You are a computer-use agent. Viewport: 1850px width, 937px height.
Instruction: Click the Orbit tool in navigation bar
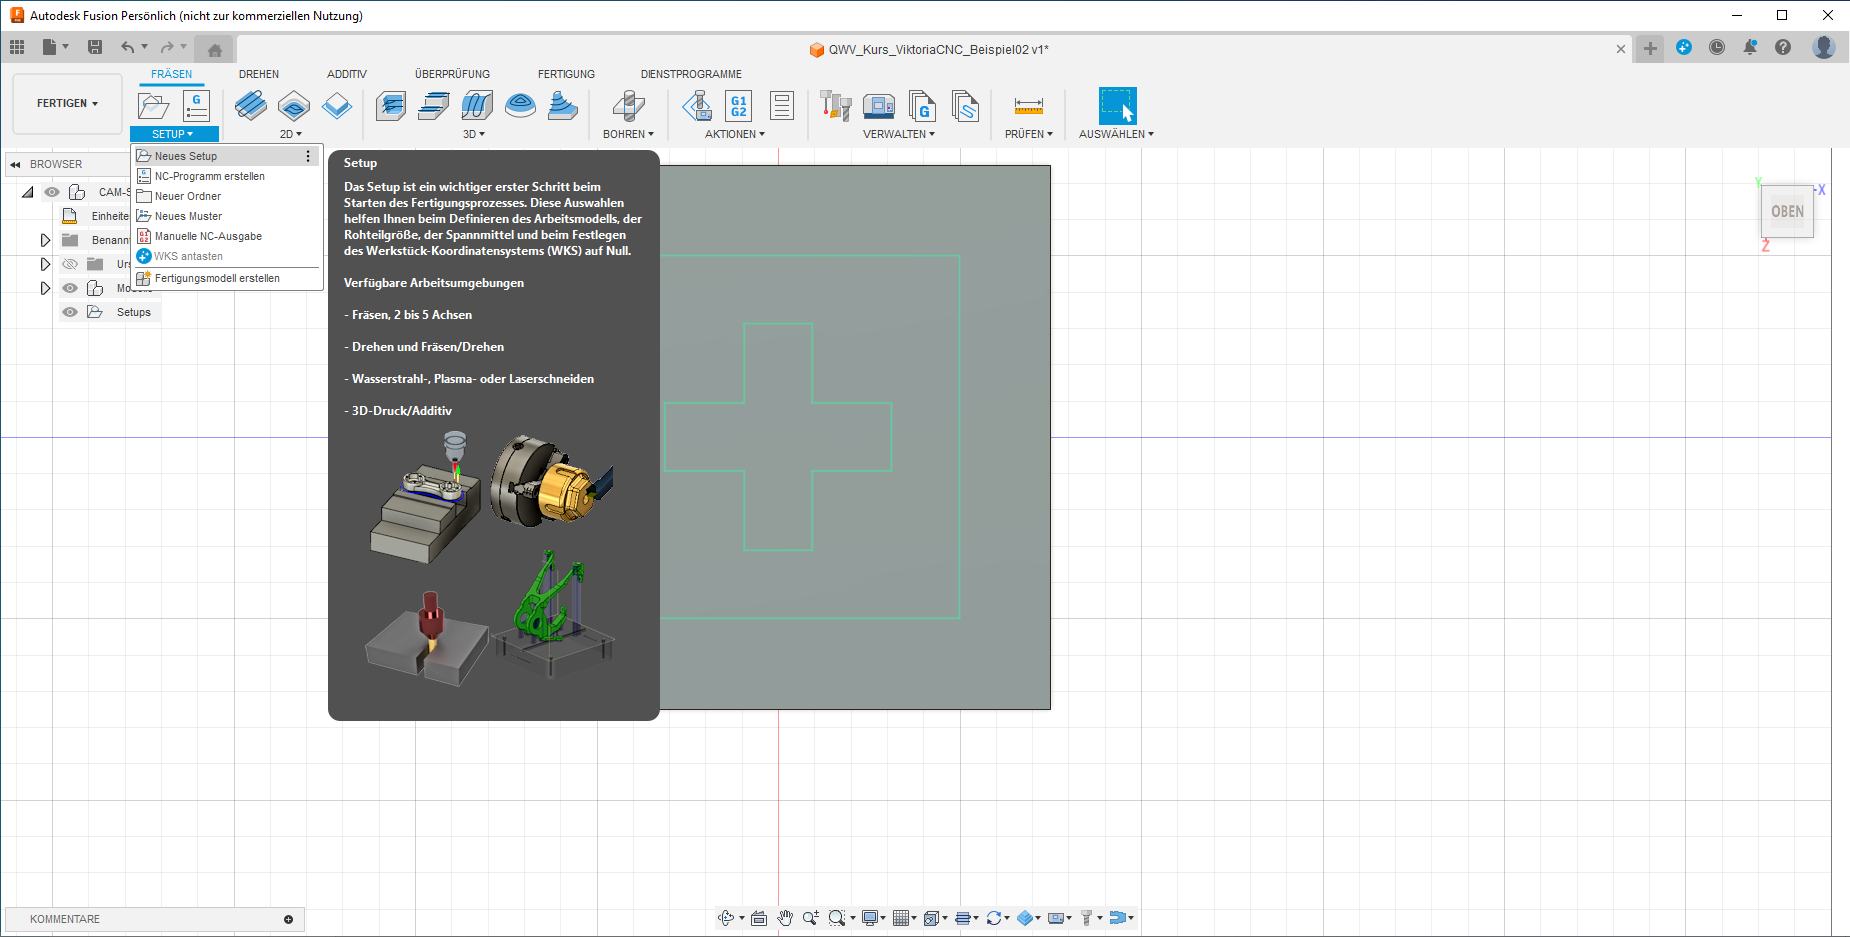[727, 918]
